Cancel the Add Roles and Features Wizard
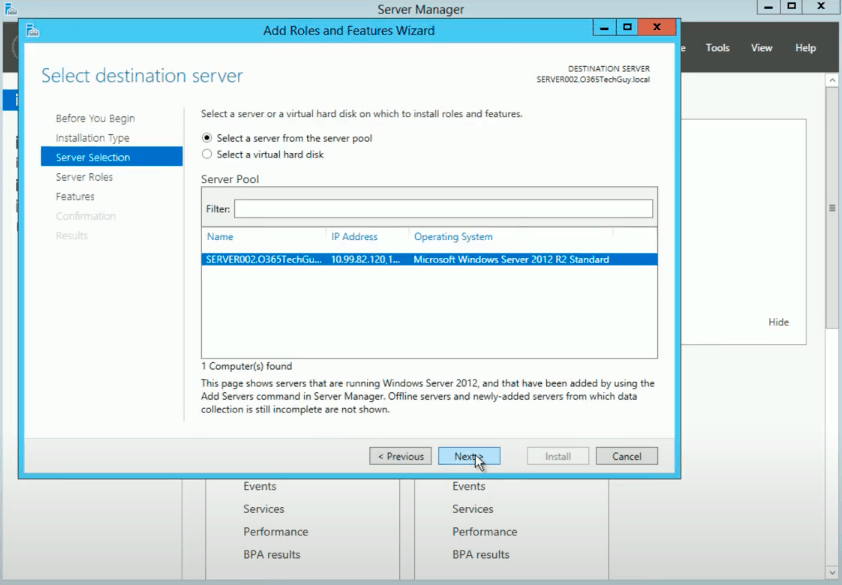 627,456
